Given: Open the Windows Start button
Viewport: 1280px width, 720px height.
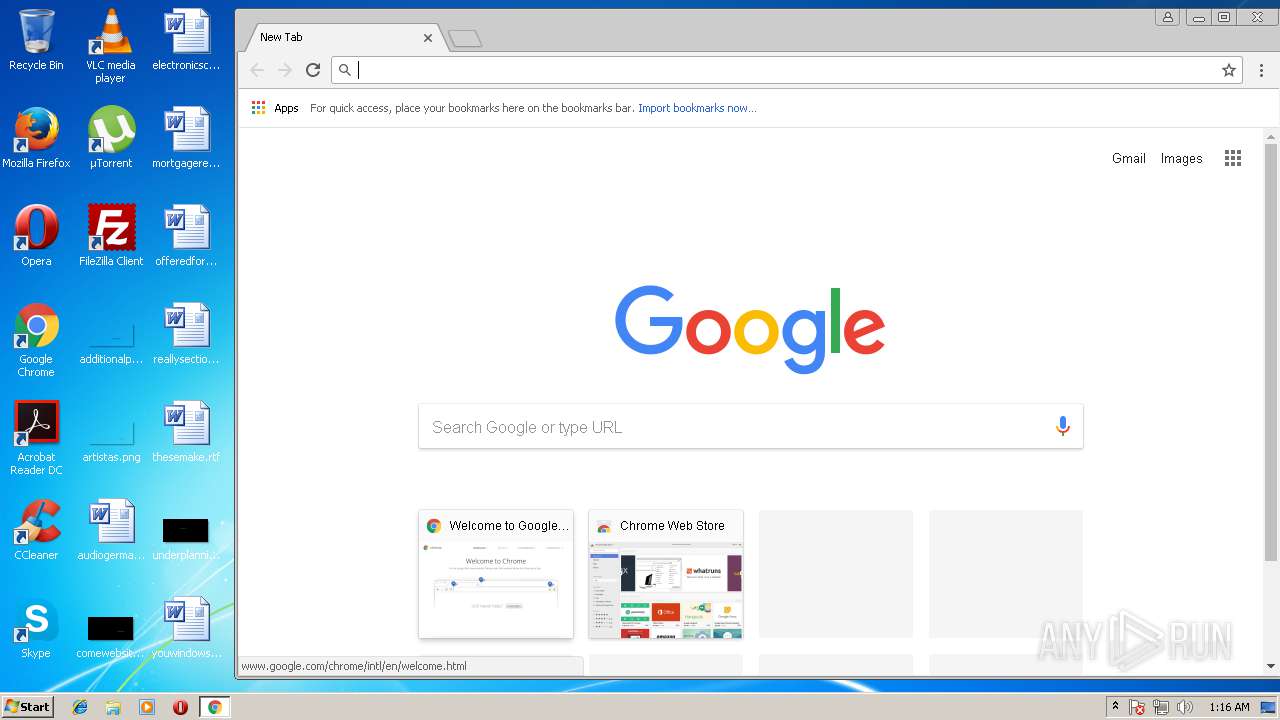Looking at the screenshot, I should click(27, 707).
